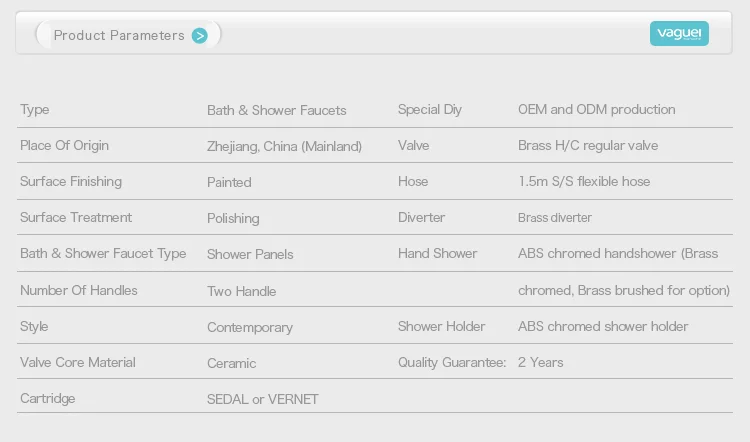Click the Shower Panels faucet type
The image size is (750, 442).
click(x=250, y=254)
